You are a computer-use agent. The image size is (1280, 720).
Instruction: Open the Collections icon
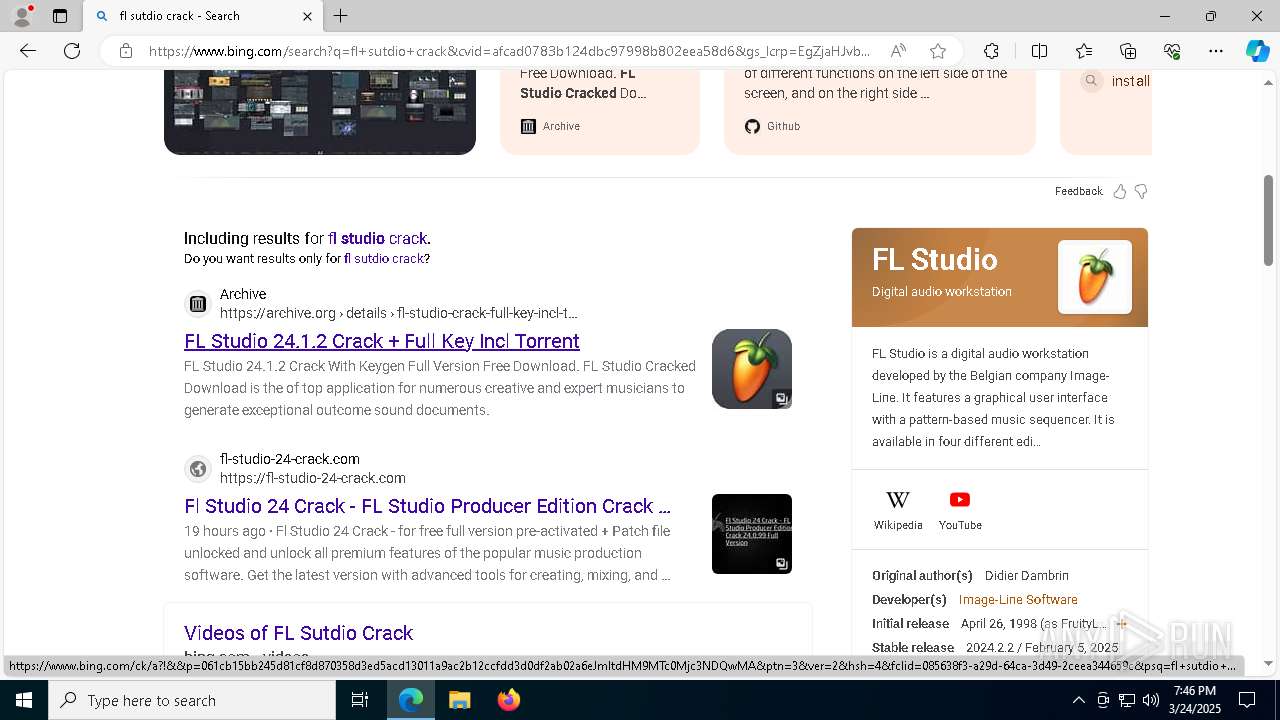click(x=1128, y=51)
